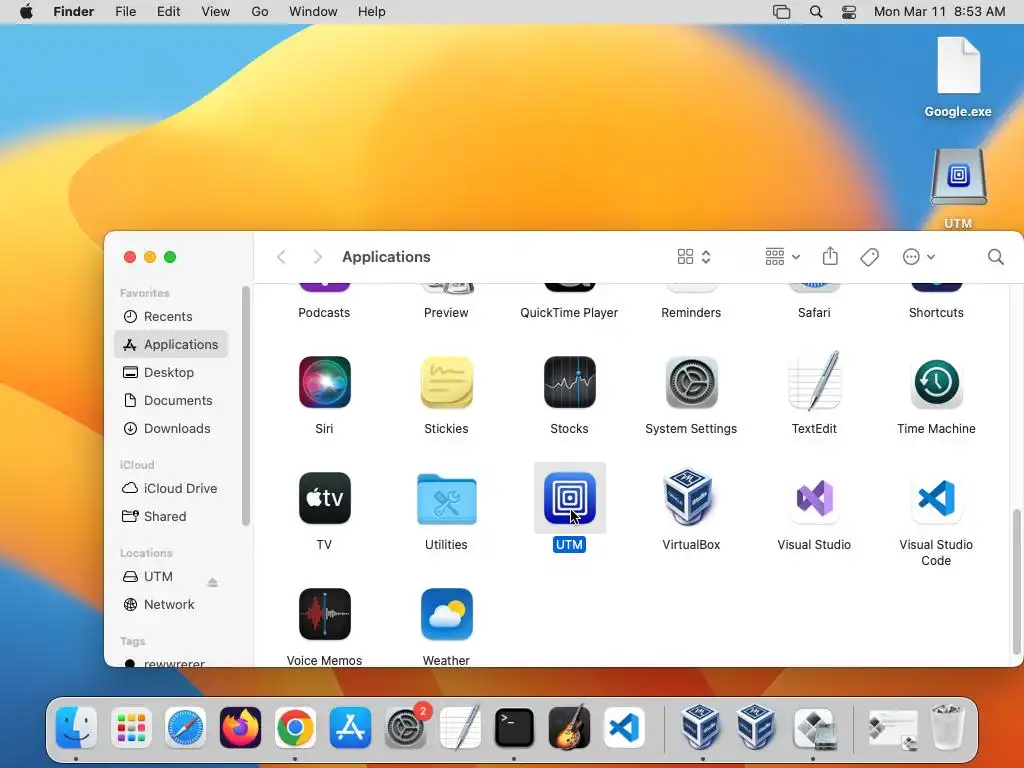
Task: Open Control Center in menu bar
Action: pyautogui.click(x=848, y=12)
